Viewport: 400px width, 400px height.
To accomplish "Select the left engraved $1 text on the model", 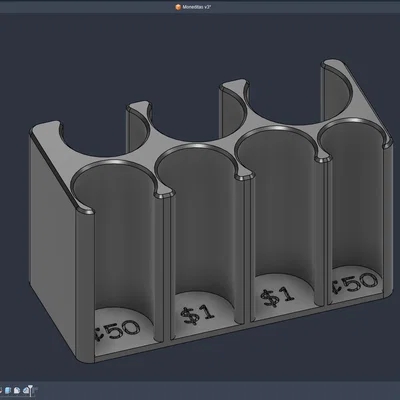I will pos(198,314).
